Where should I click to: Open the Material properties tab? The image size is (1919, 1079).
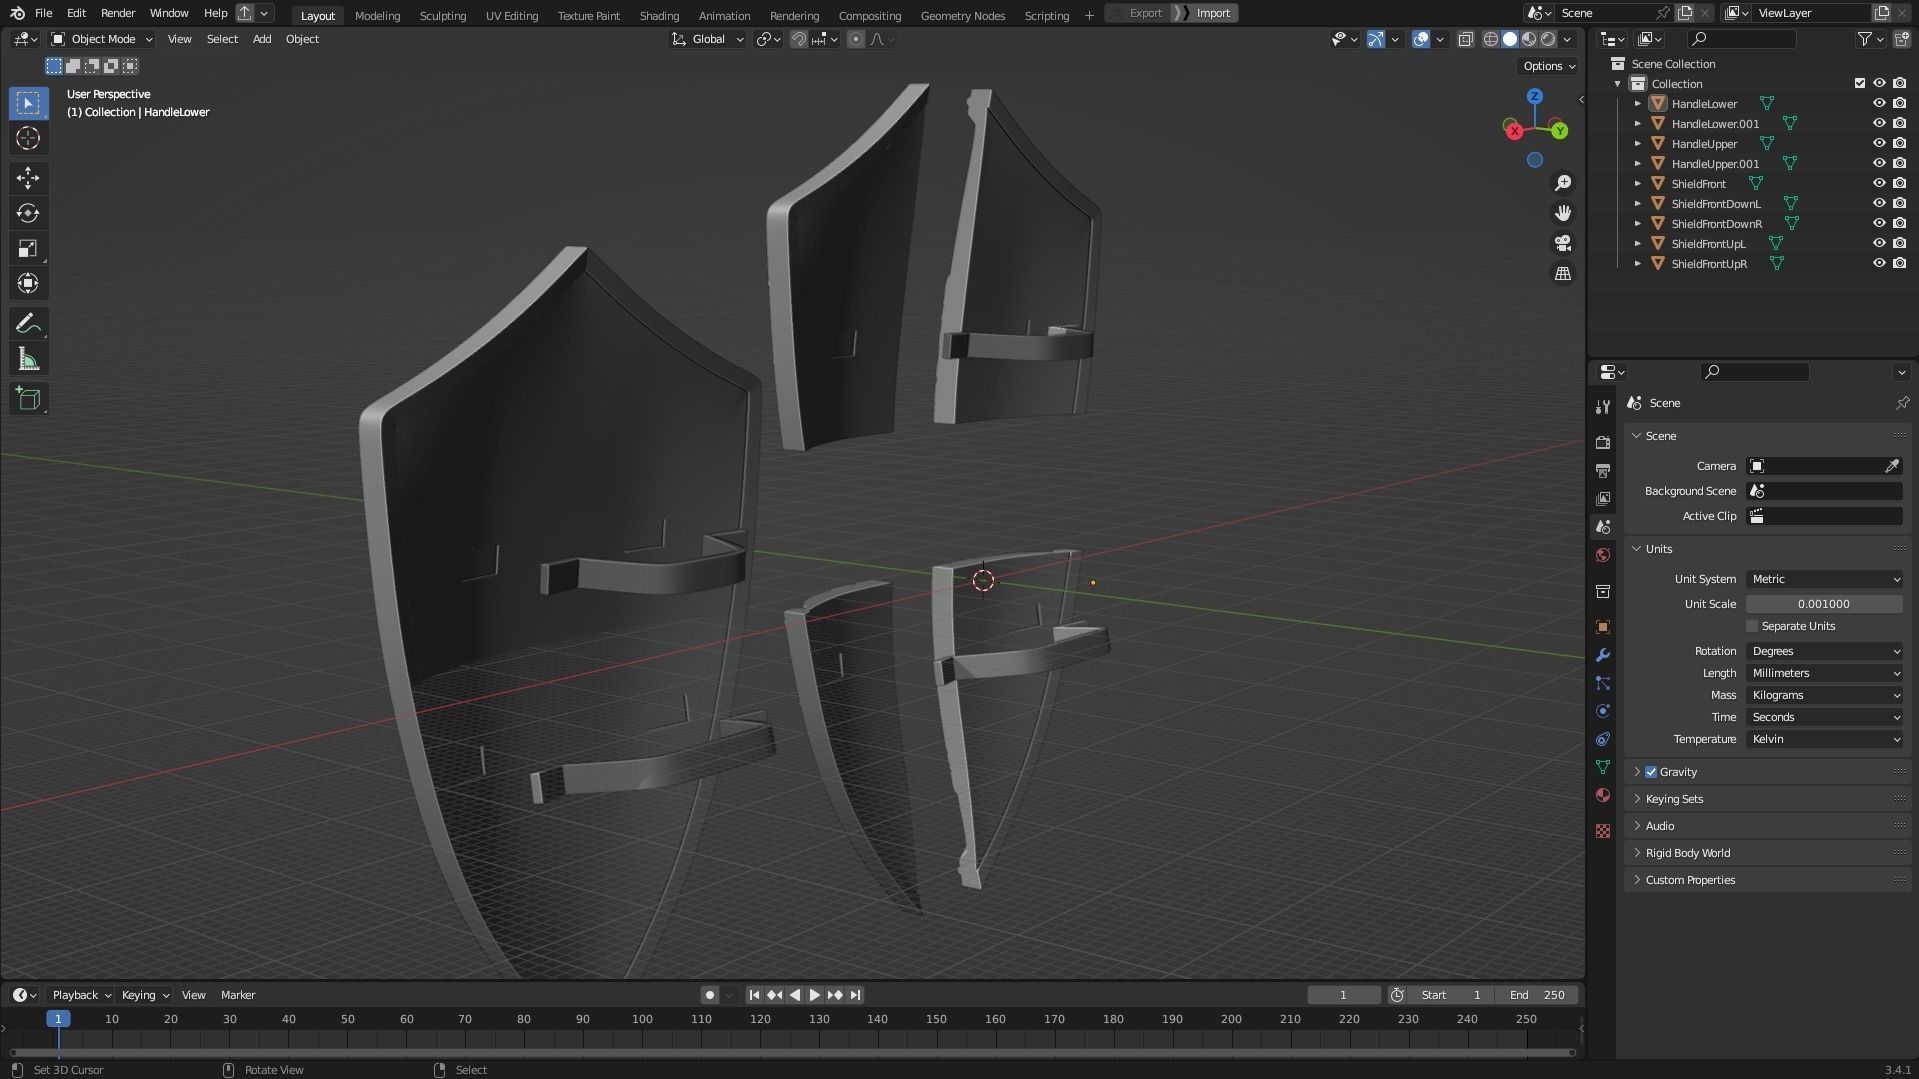(x=1603, y=795)
